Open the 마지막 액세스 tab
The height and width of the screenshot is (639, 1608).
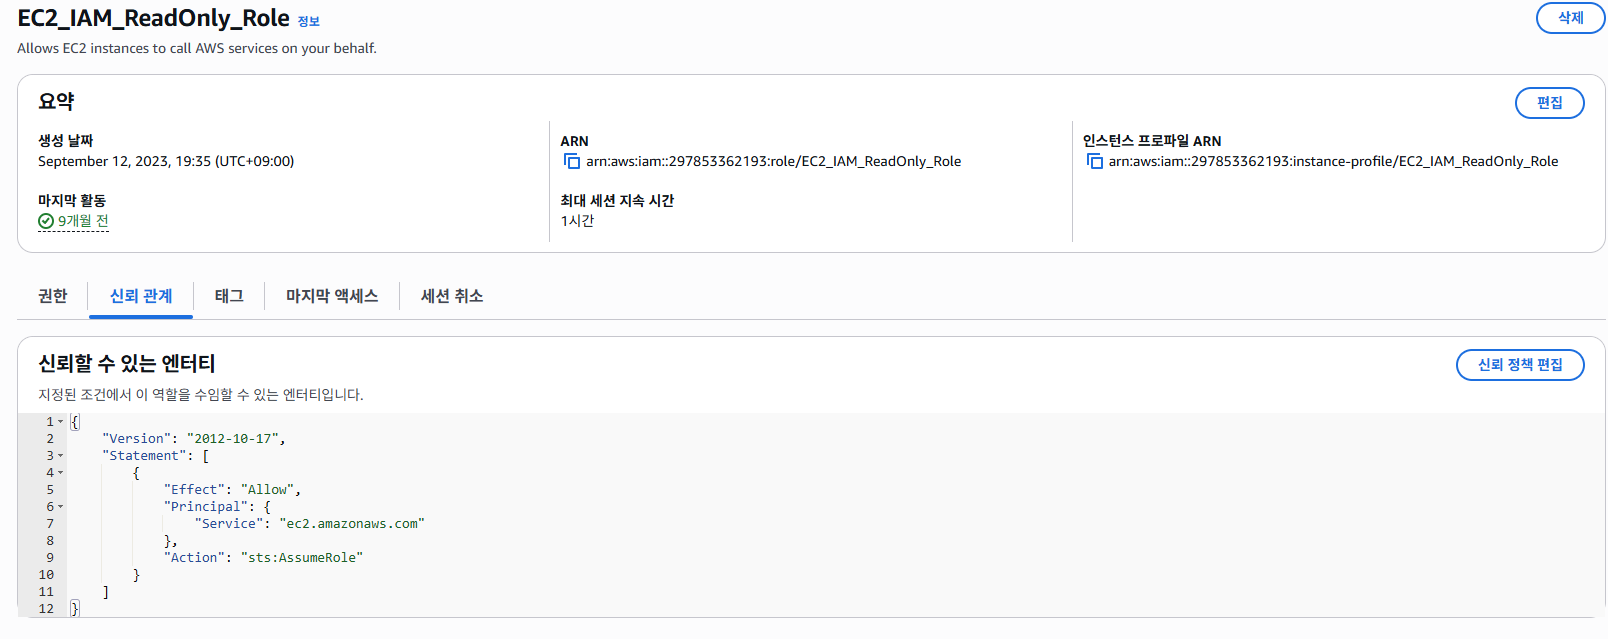332,296
